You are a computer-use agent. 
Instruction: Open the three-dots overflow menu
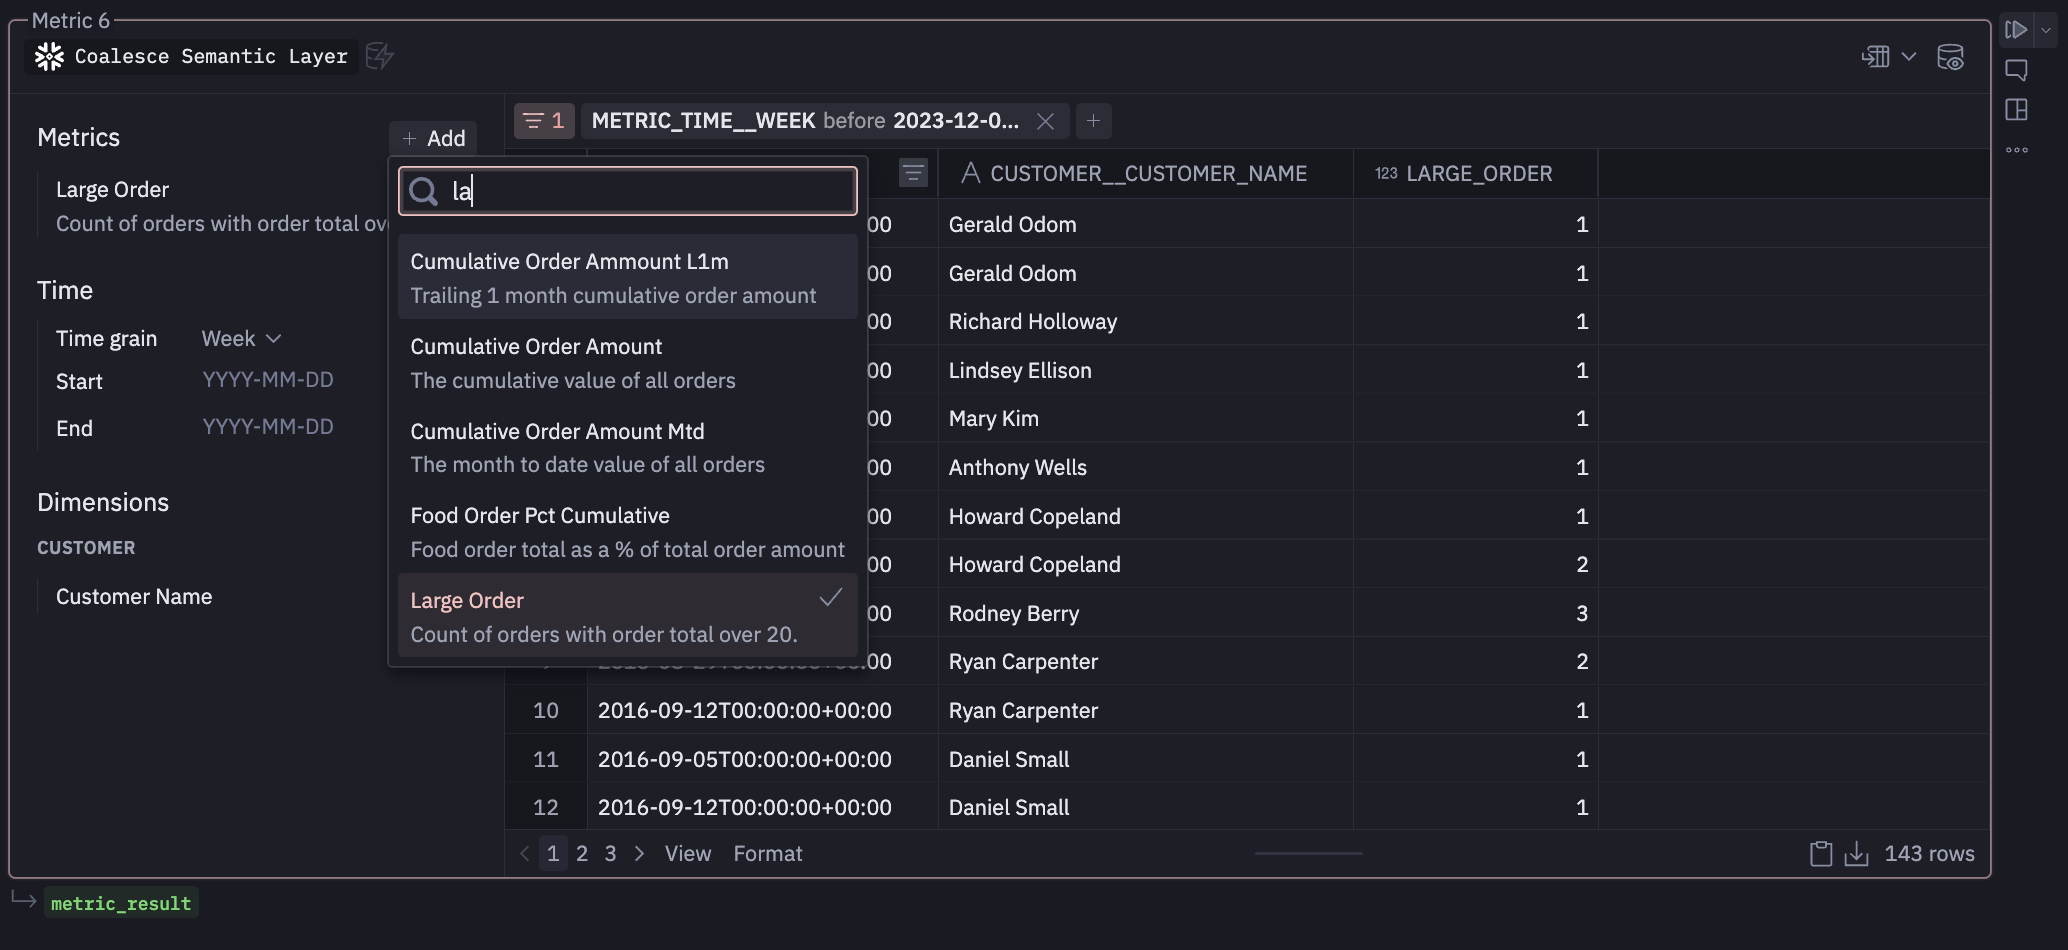[x=2016, y=149]
